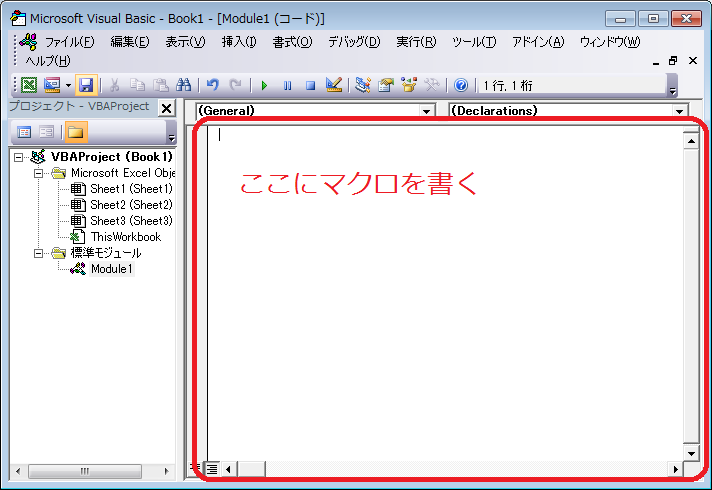Undo the last action
Screen dimensions: 712x490
click(x=212, y=85)
